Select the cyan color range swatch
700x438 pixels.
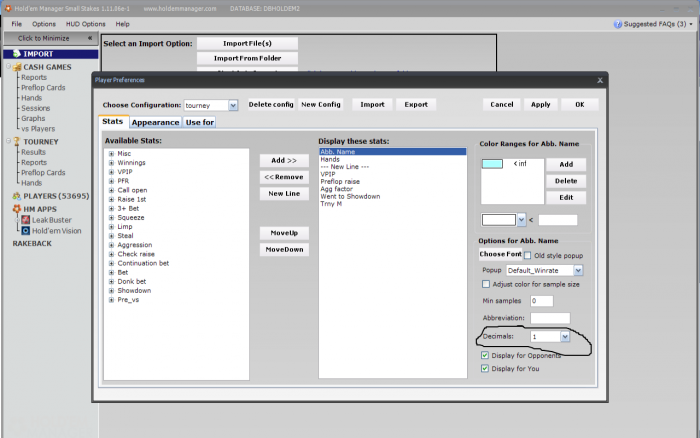point(492,164)
